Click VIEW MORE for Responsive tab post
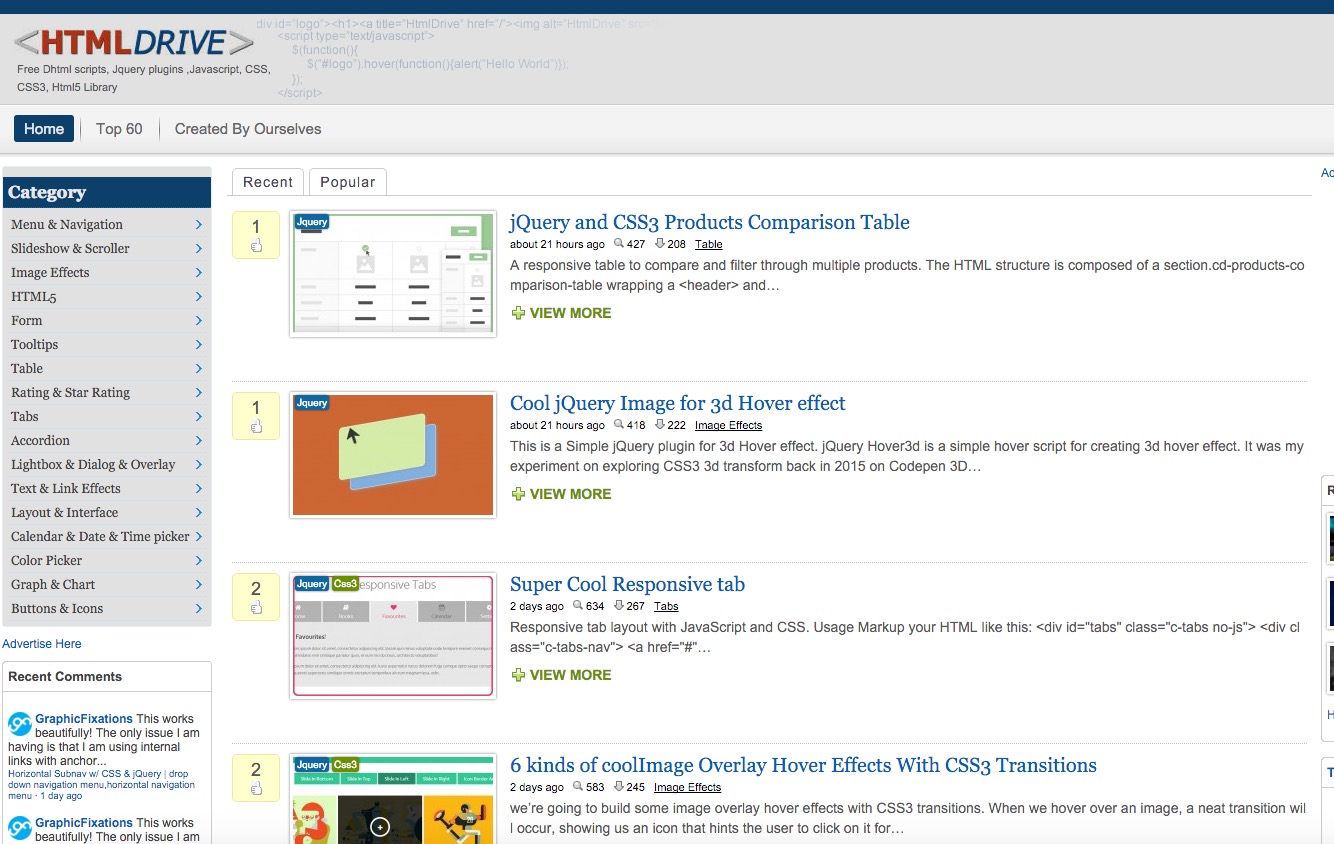Screen dimensions: 1334x844 [x=570, y=675]
